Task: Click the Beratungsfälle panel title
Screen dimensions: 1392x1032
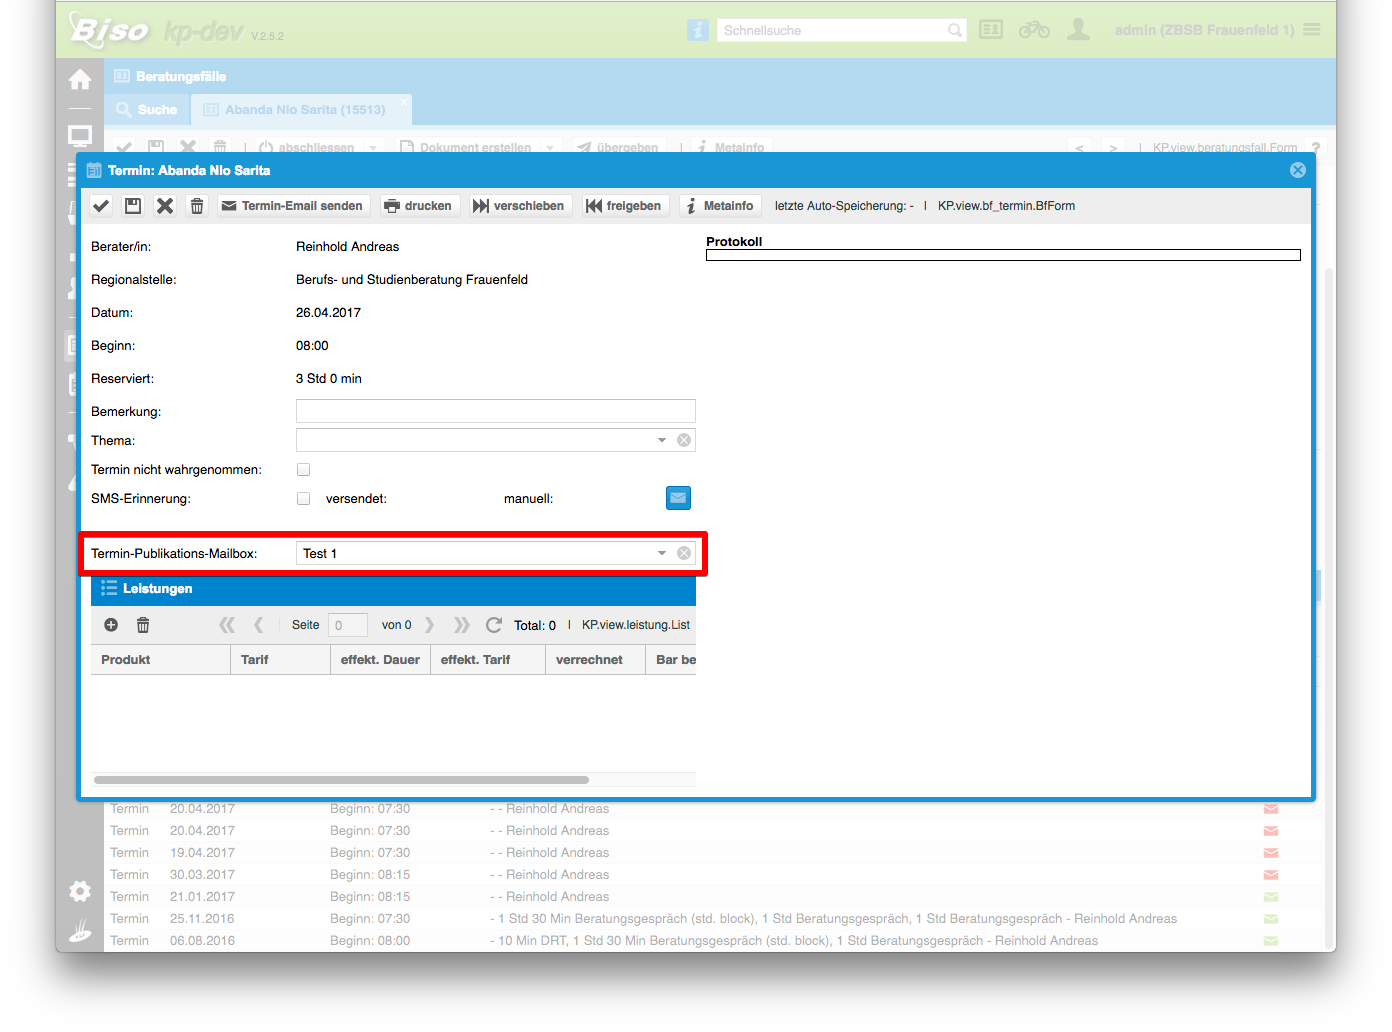Action: [181, 76]
